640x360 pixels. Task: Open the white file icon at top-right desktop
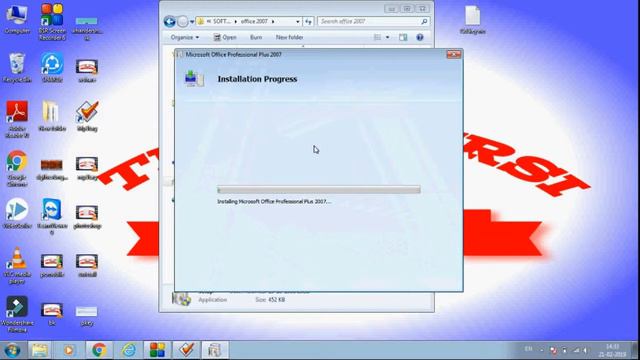tap(473, 20)
